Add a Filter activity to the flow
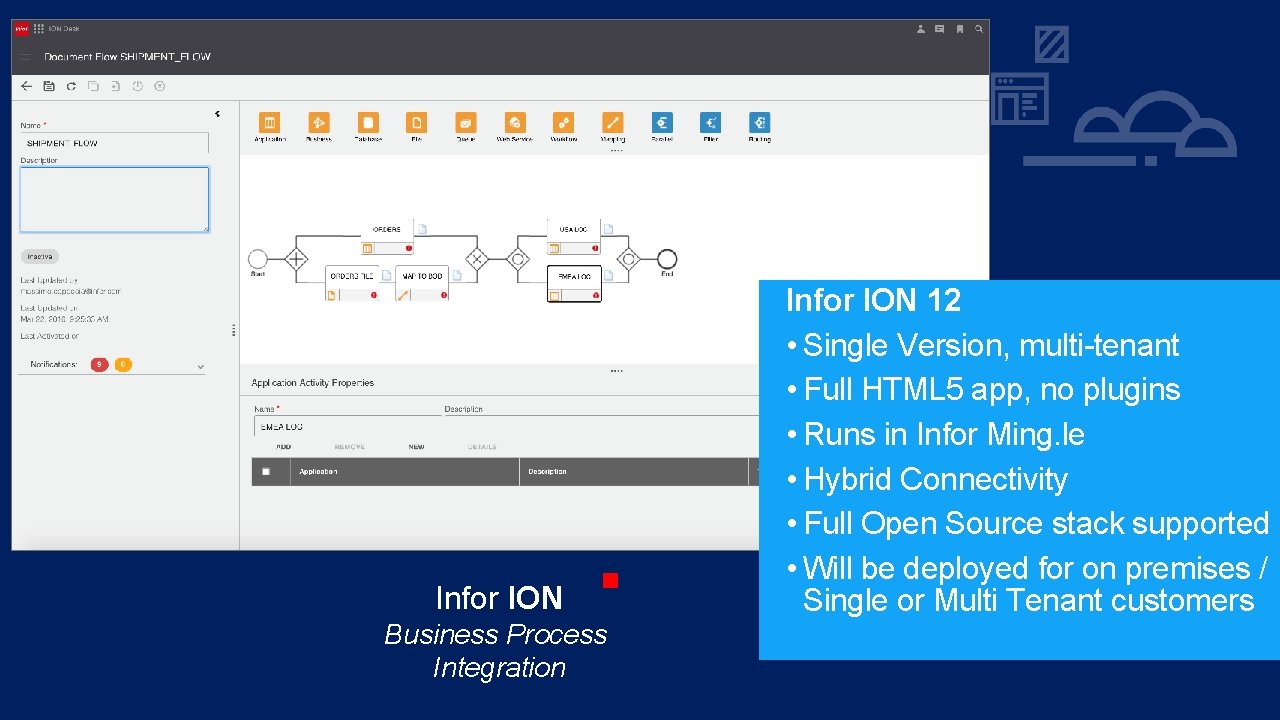 click(710, 123)
